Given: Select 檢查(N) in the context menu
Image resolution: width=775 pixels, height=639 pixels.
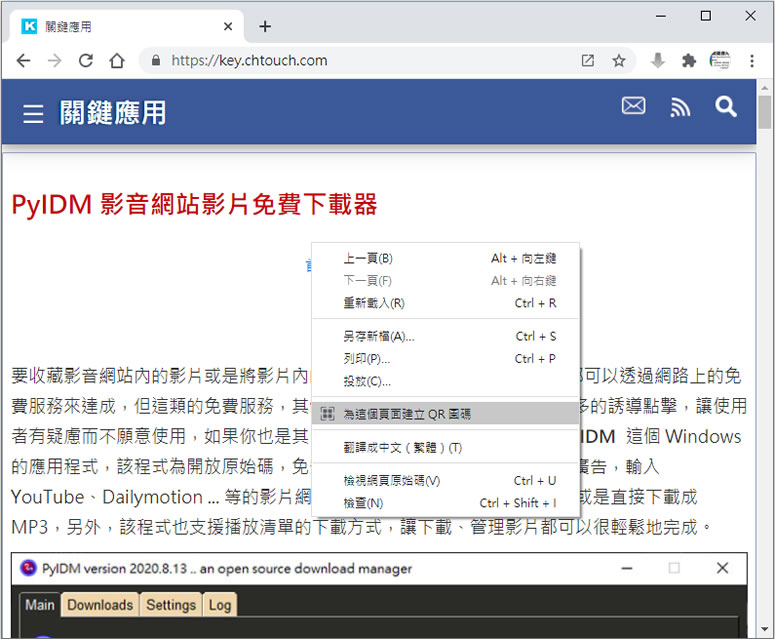Looking at the screenshot, I should (445, 503).
